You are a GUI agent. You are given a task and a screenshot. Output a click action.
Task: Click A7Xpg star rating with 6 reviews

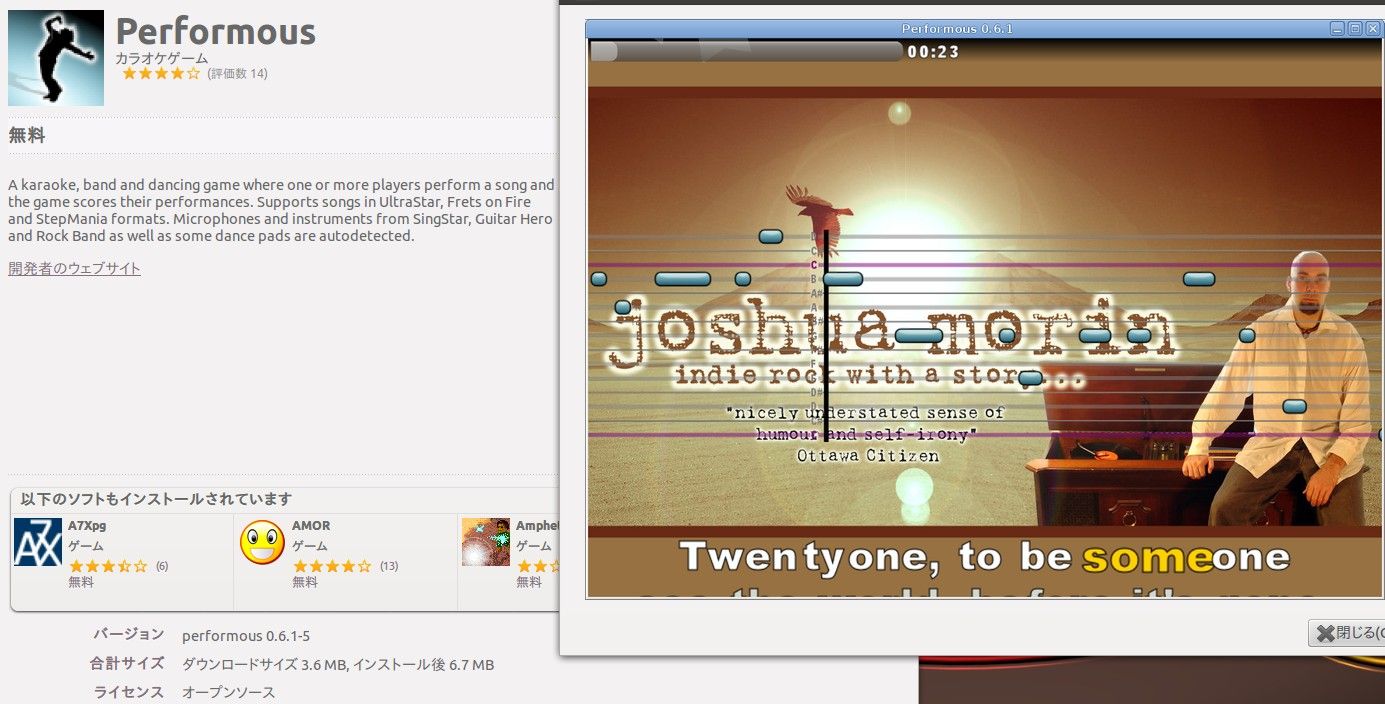tap(108, 566)
